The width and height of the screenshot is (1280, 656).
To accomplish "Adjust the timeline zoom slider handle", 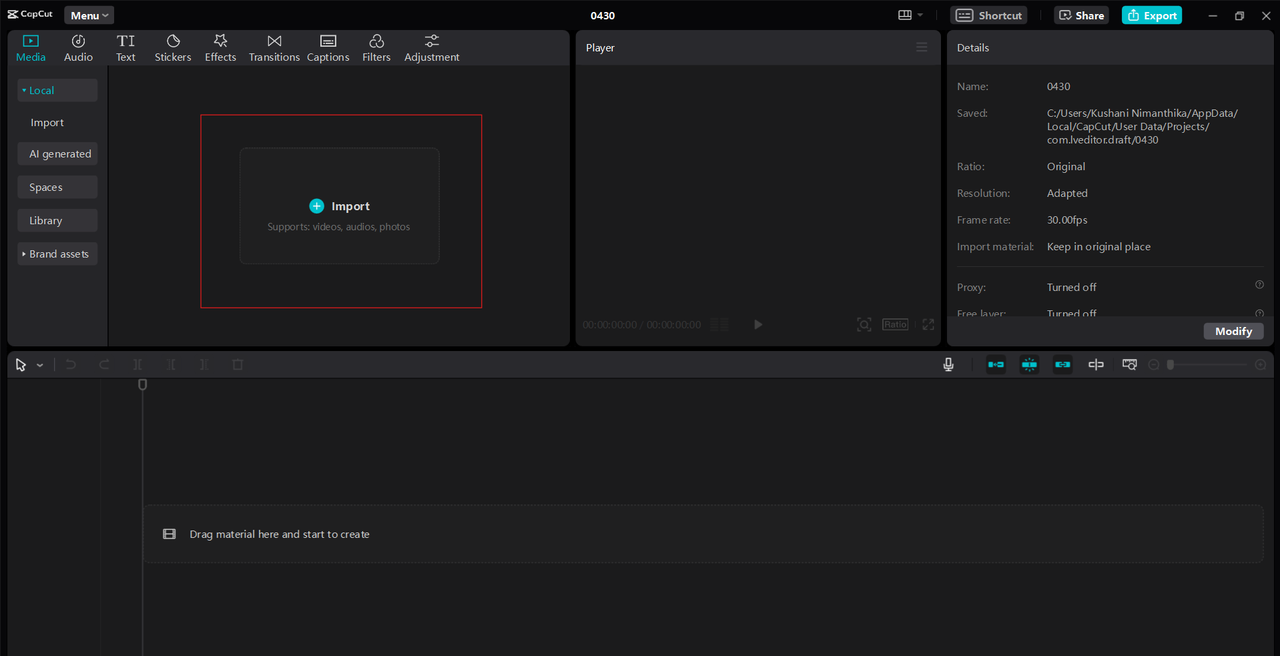I will click(1170, 365).
